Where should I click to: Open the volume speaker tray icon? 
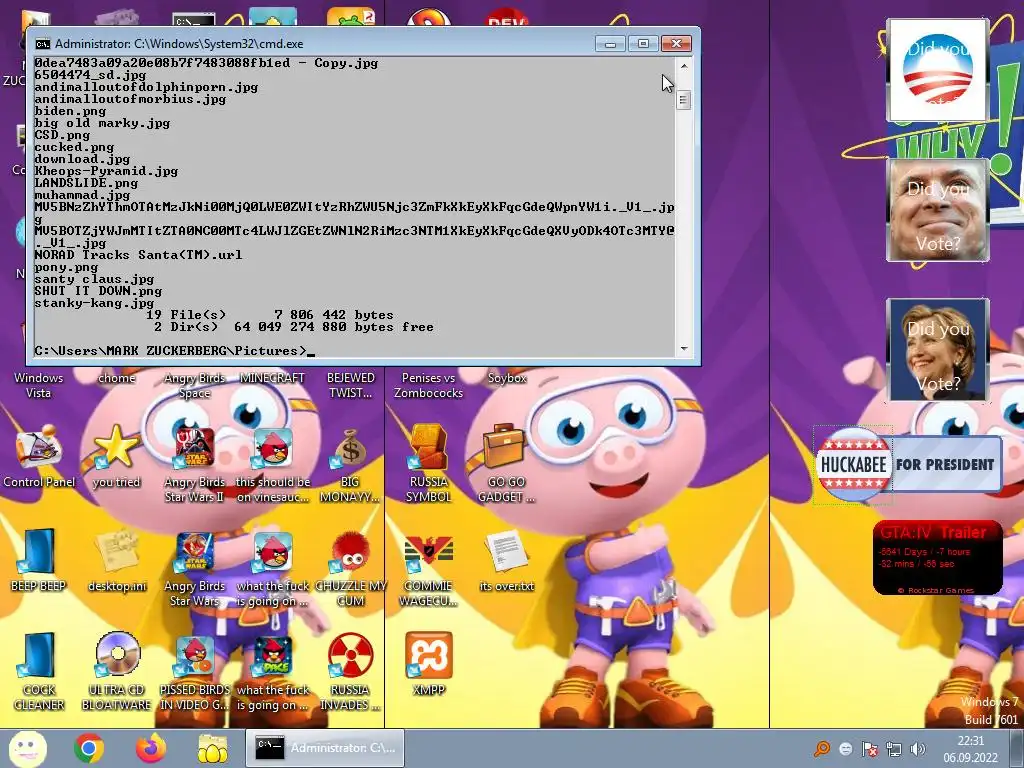click(x=918, y=749)
